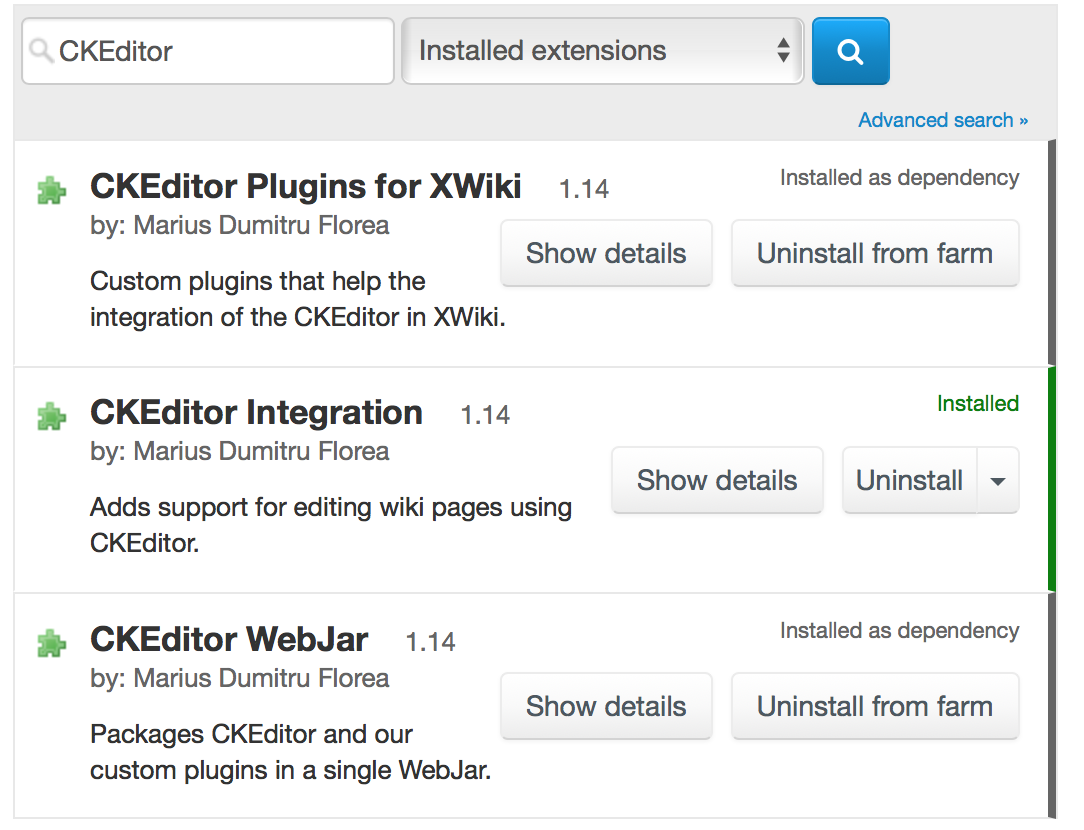The width and height of the screenshot is (1084, 830).
Task: Open the Installed extensions dropdown
Action: pyautogui.click(x=602, y=51)
